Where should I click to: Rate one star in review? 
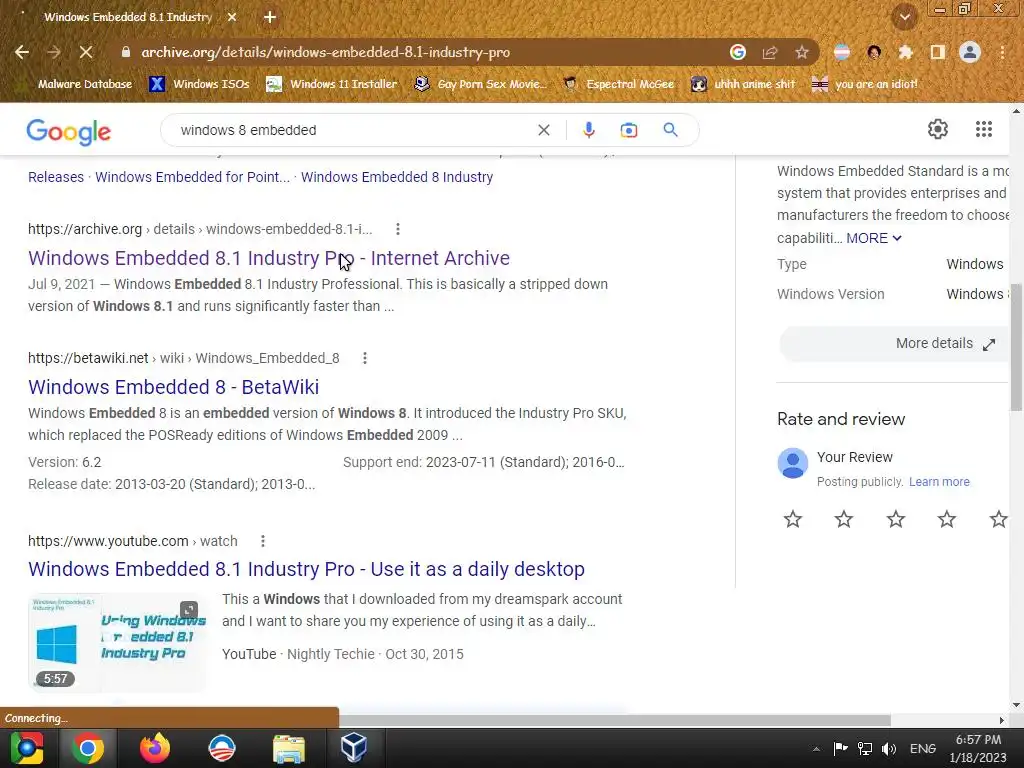[x=793, y=519]
